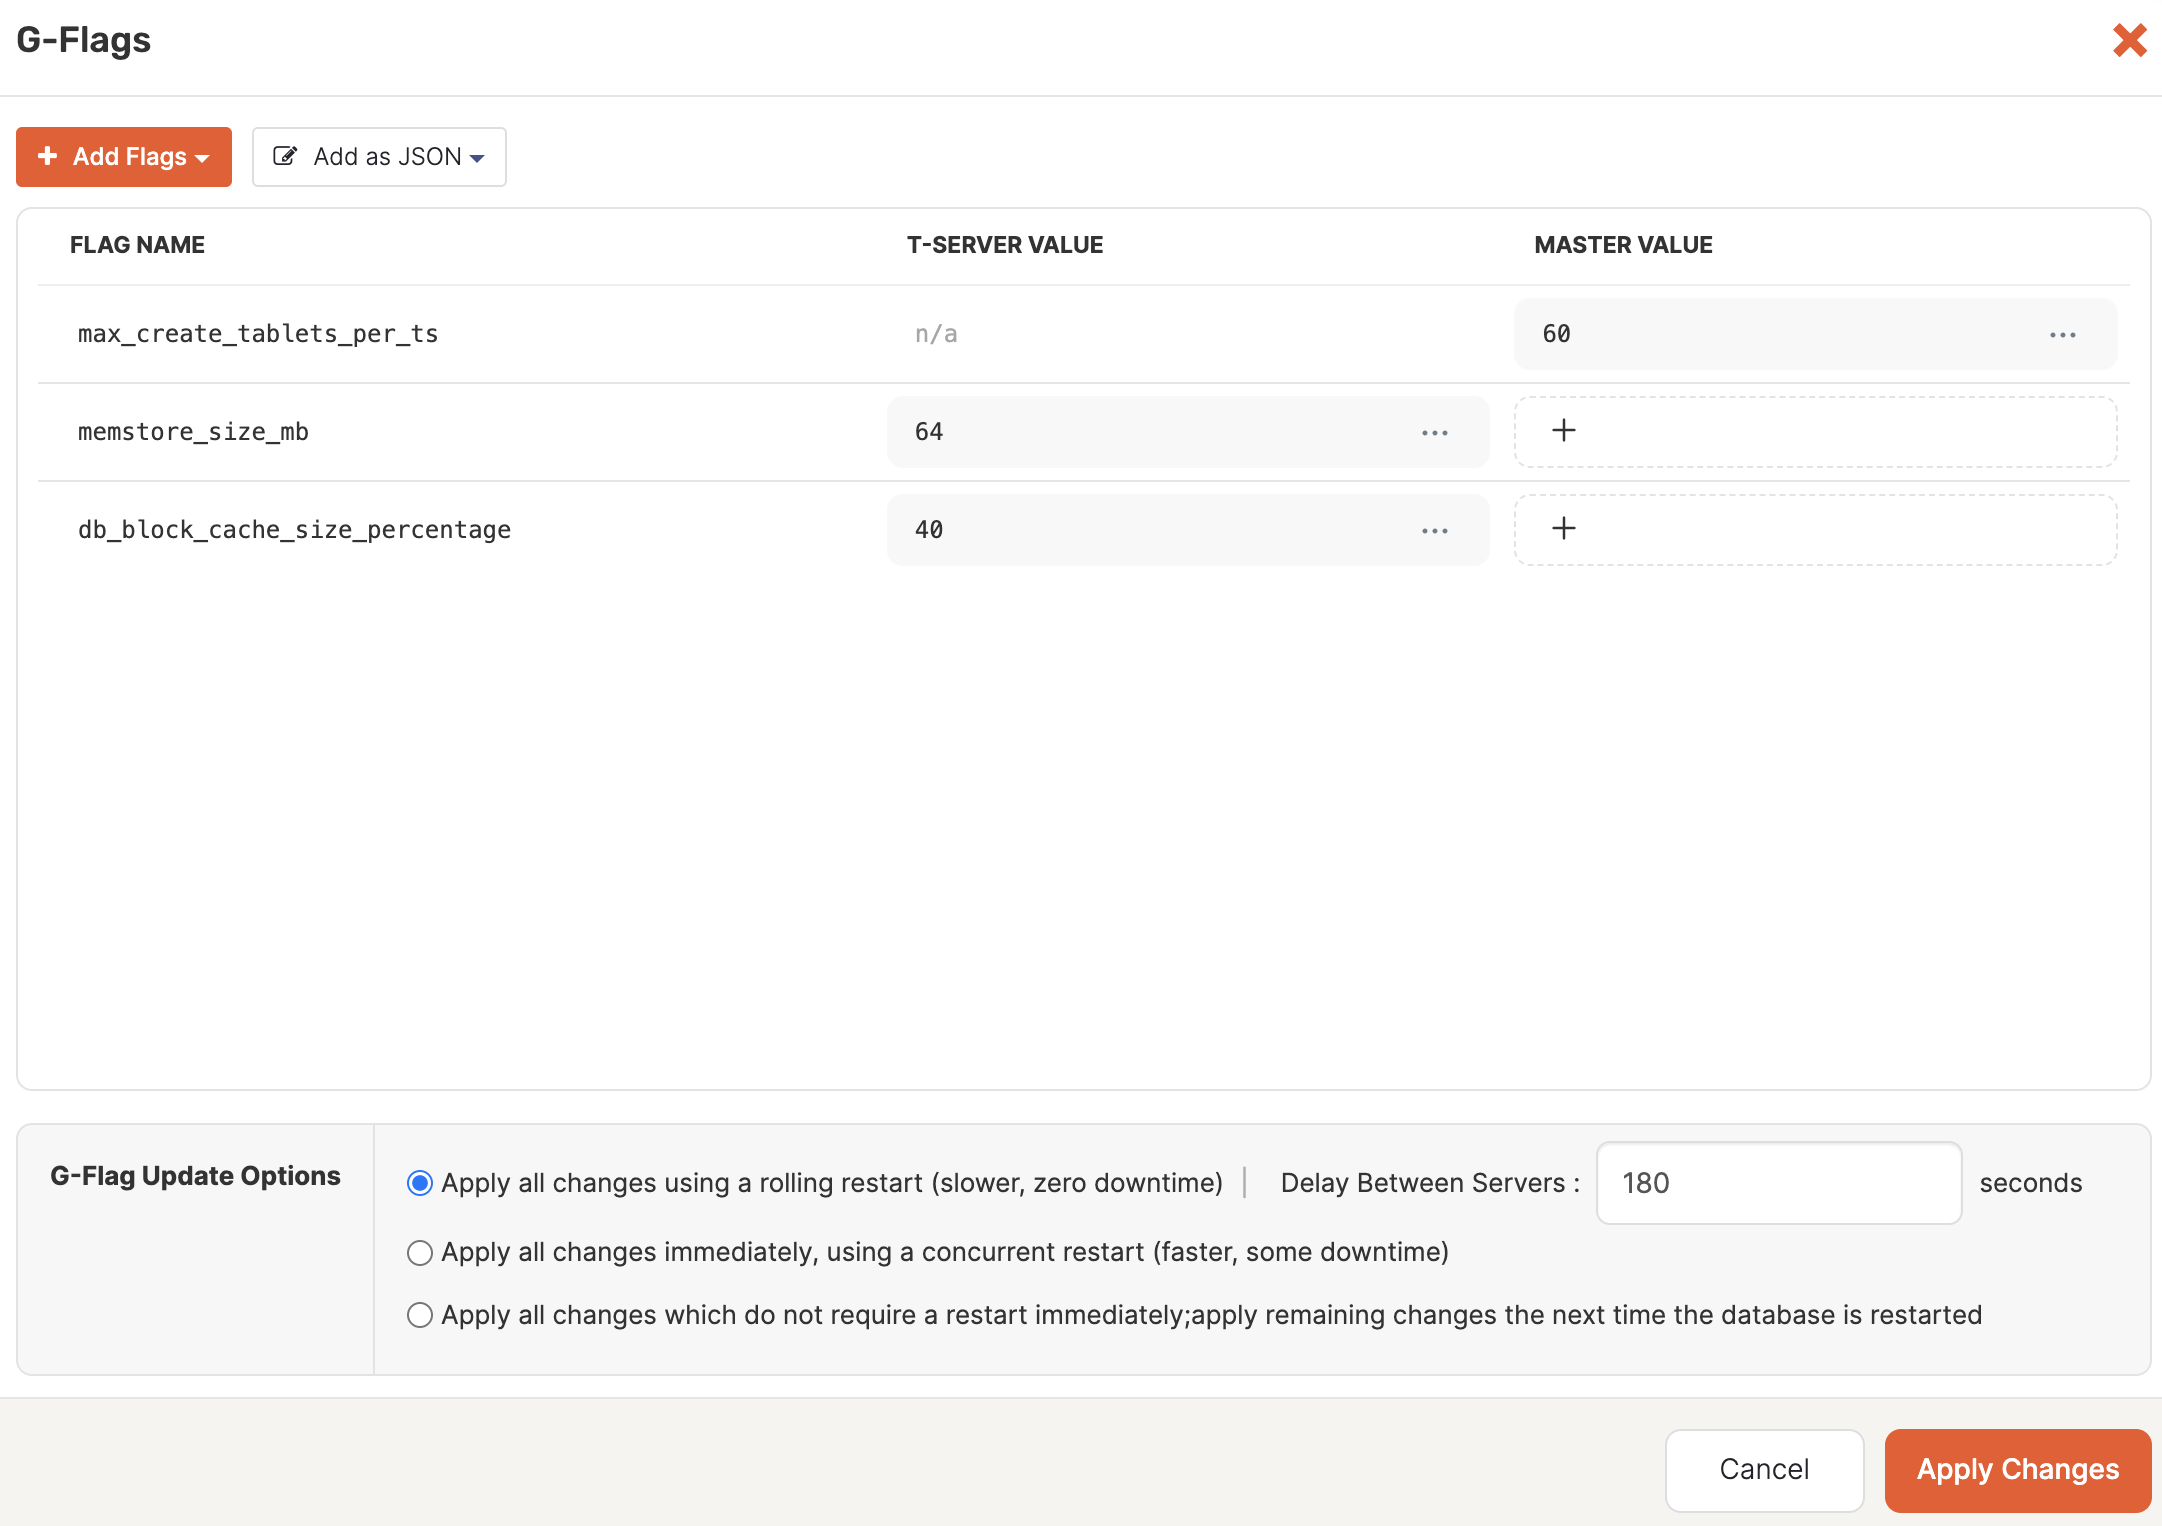Click the Add as JSON button
Viewport: 2162px width, 1526px height.
[378, 155]
